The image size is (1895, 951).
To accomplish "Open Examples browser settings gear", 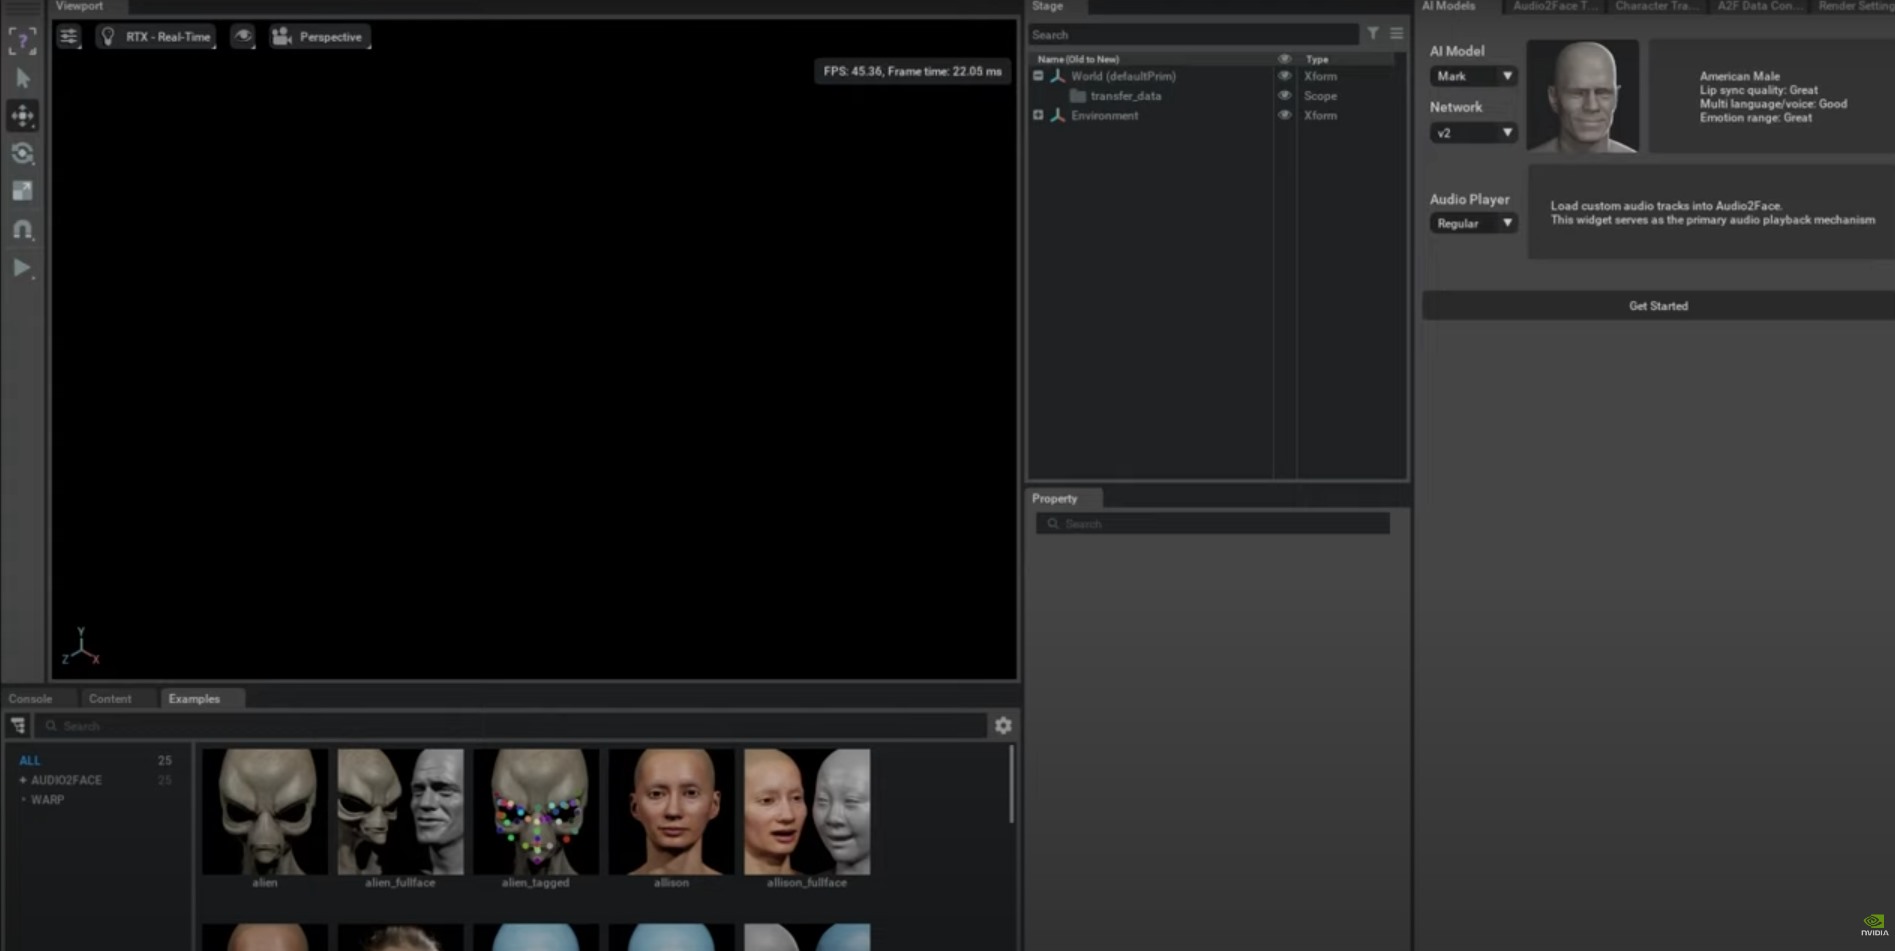I will (1003, 726).
